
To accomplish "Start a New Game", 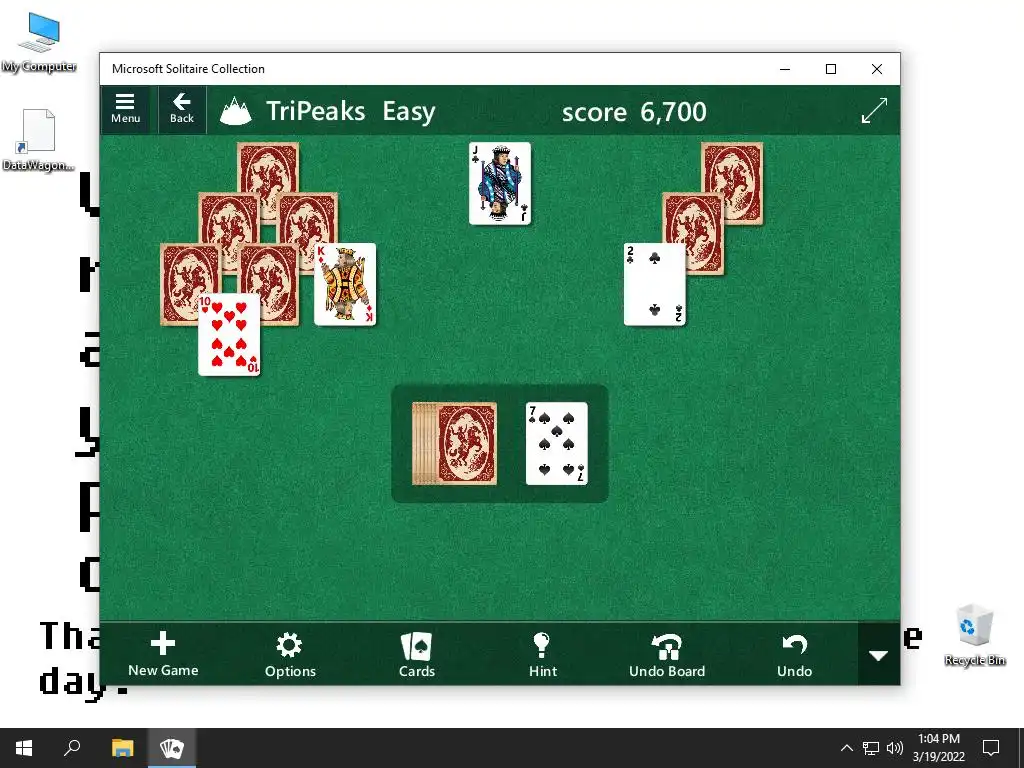I will [x=163, y=654].
